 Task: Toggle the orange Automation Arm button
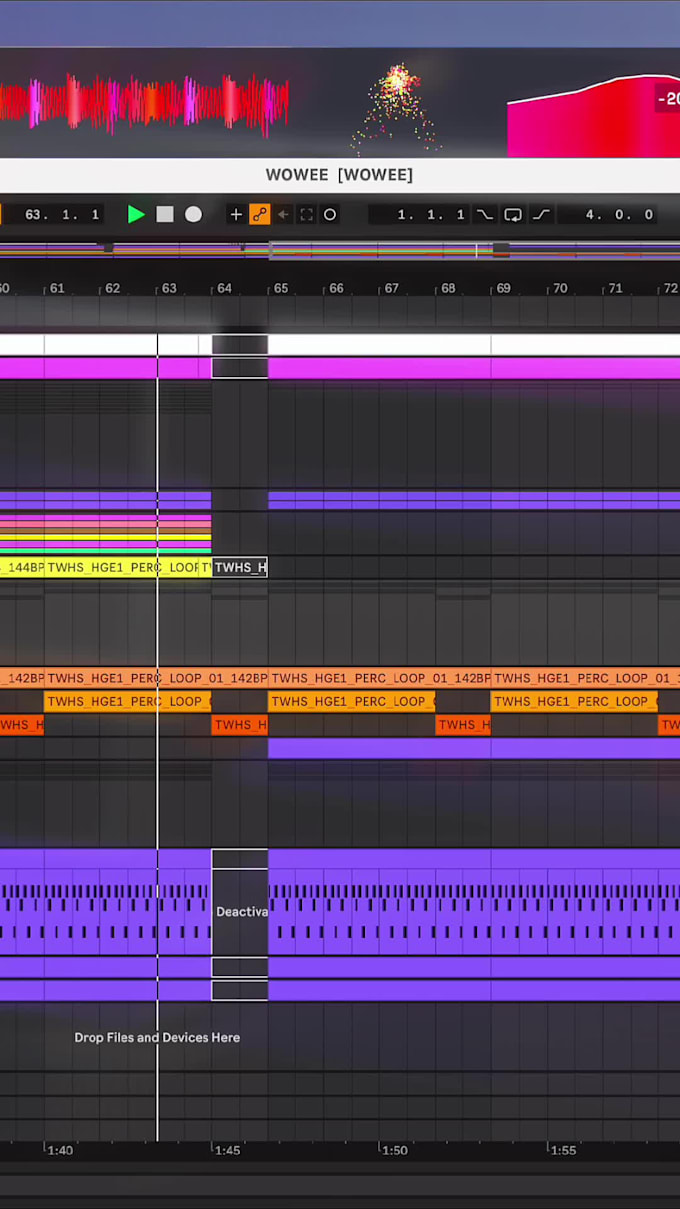coord(259,214)
